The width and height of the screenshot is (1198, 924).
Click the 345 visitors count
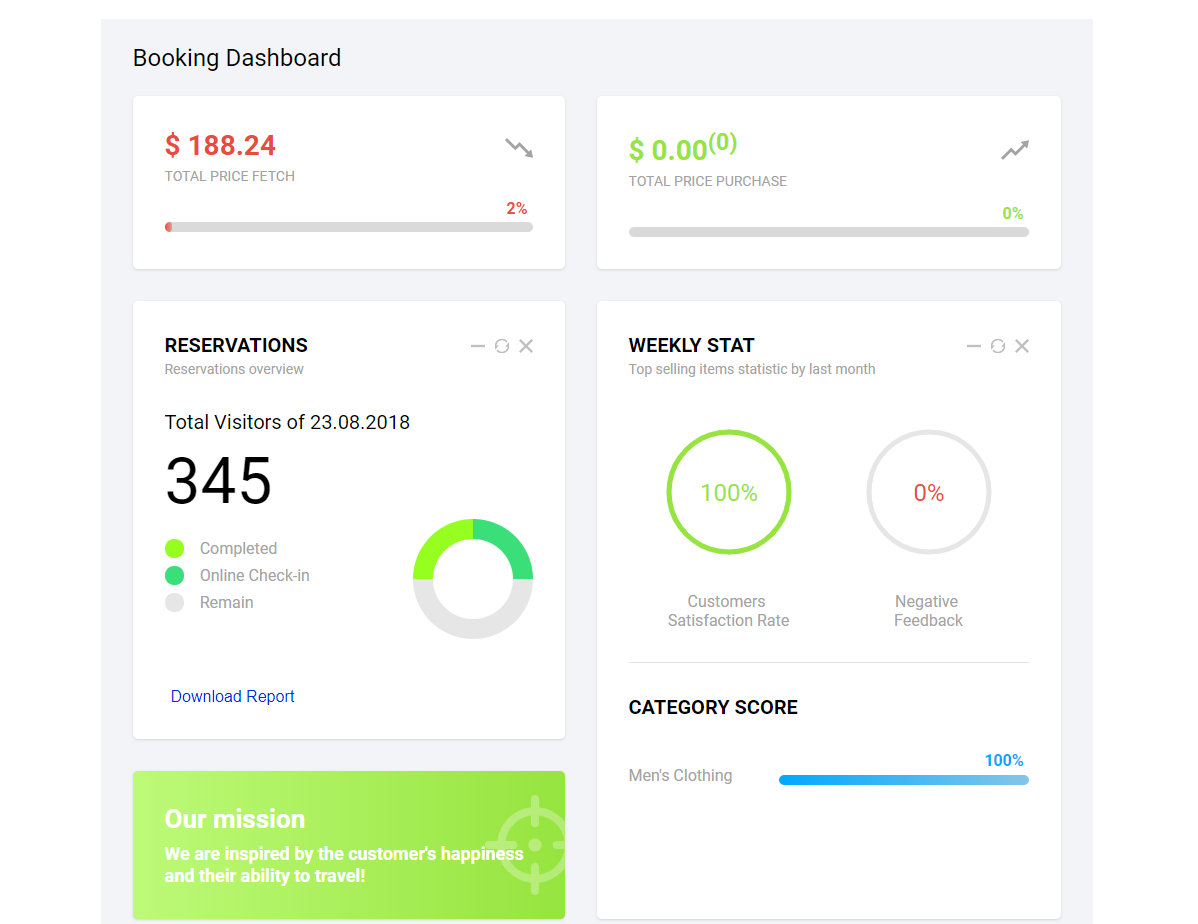pyautogui.click(x=219, y=481)
